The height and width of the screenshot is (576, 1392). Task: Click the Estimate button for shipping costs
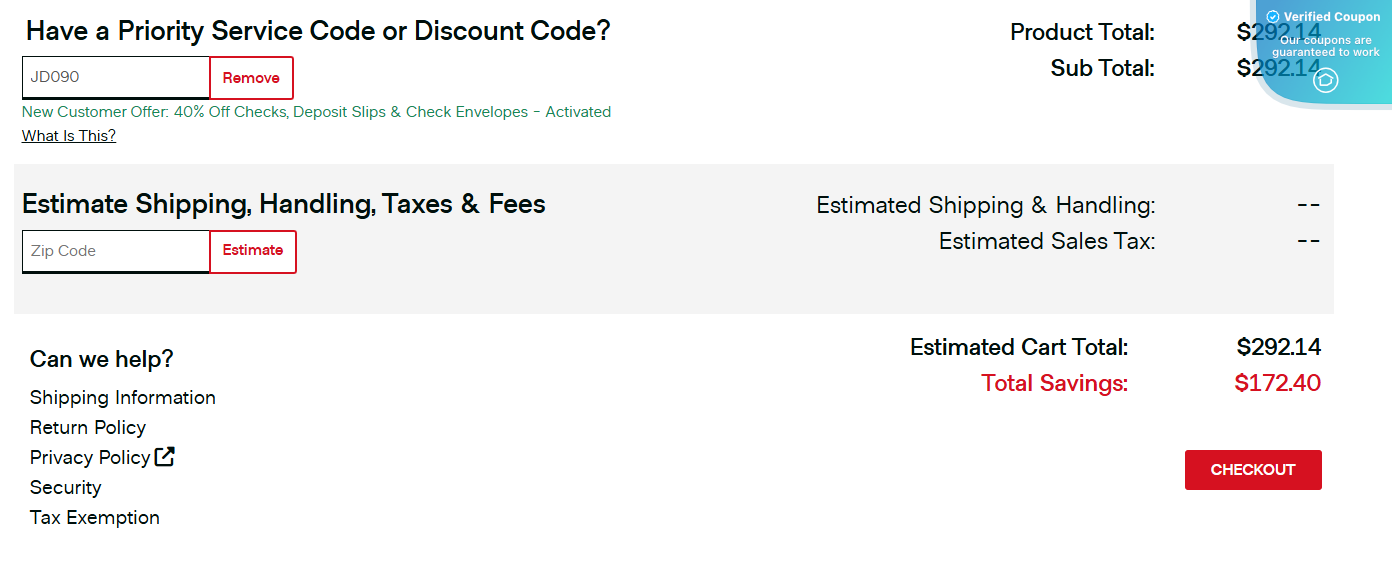(x=252, y=251)
